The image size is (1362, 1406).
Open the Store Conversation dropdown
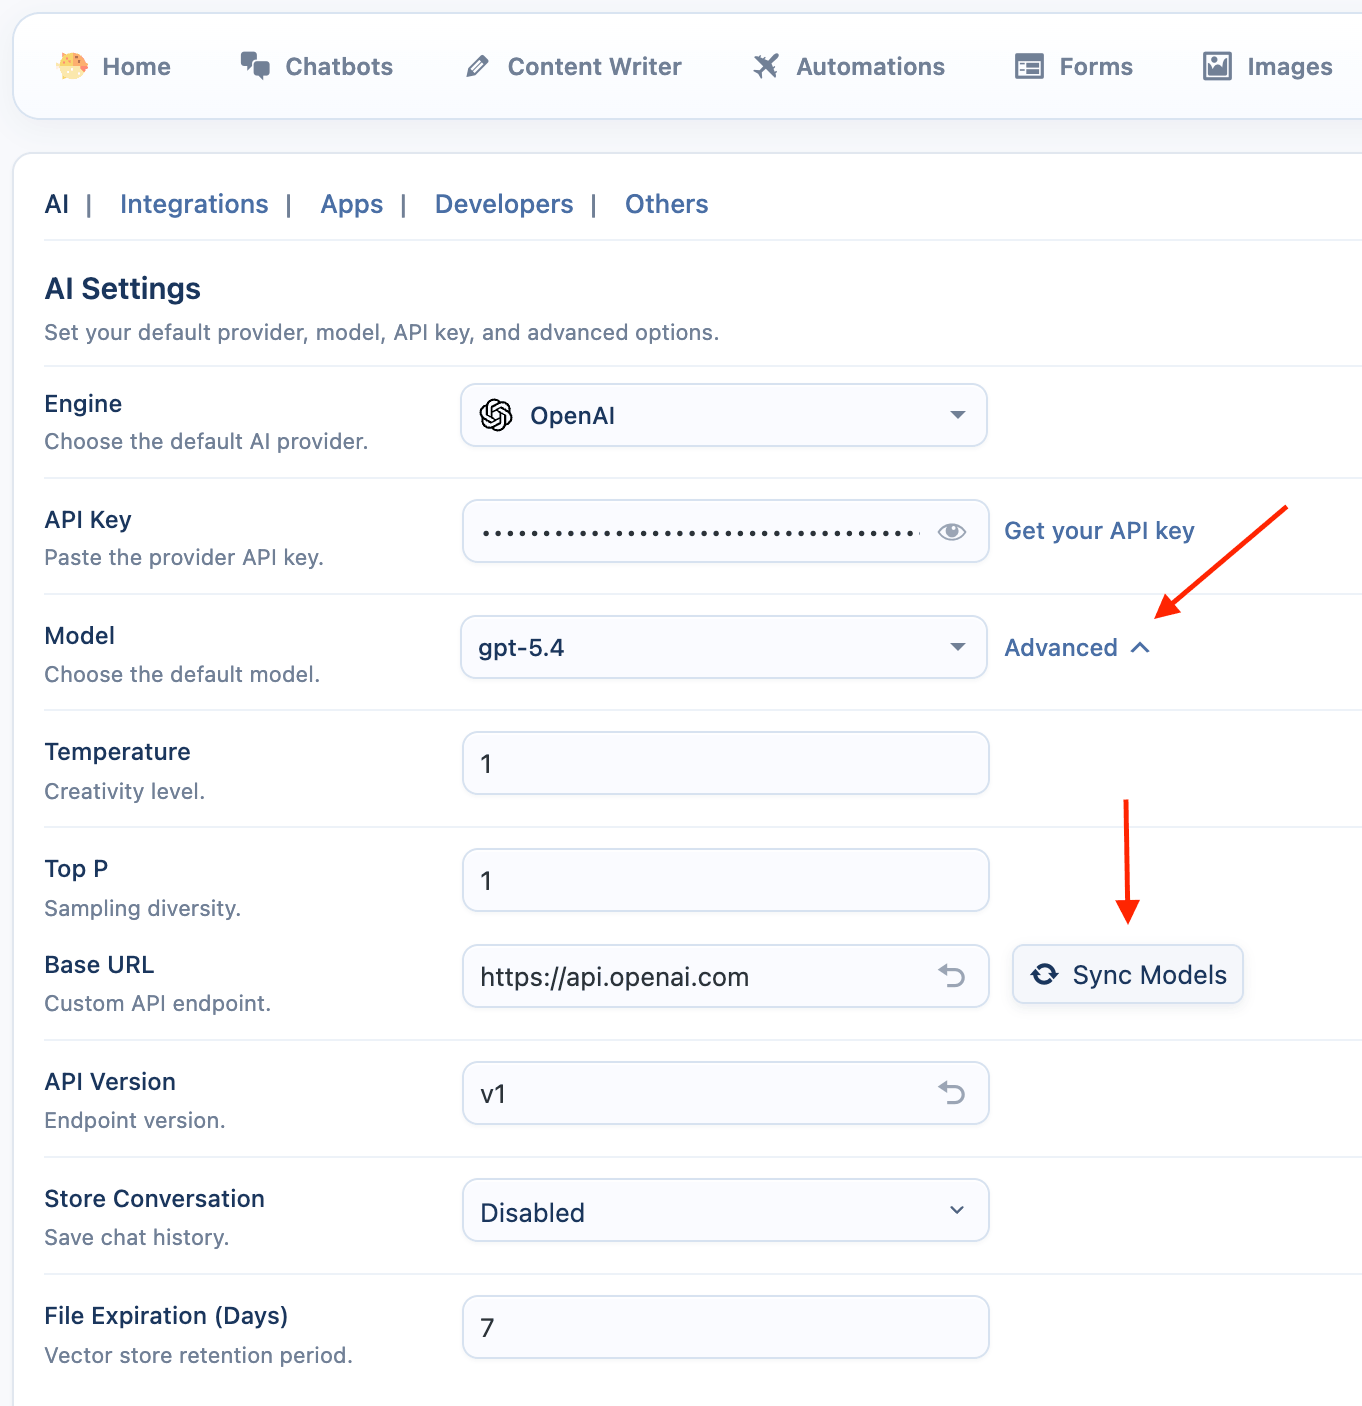725,1210
